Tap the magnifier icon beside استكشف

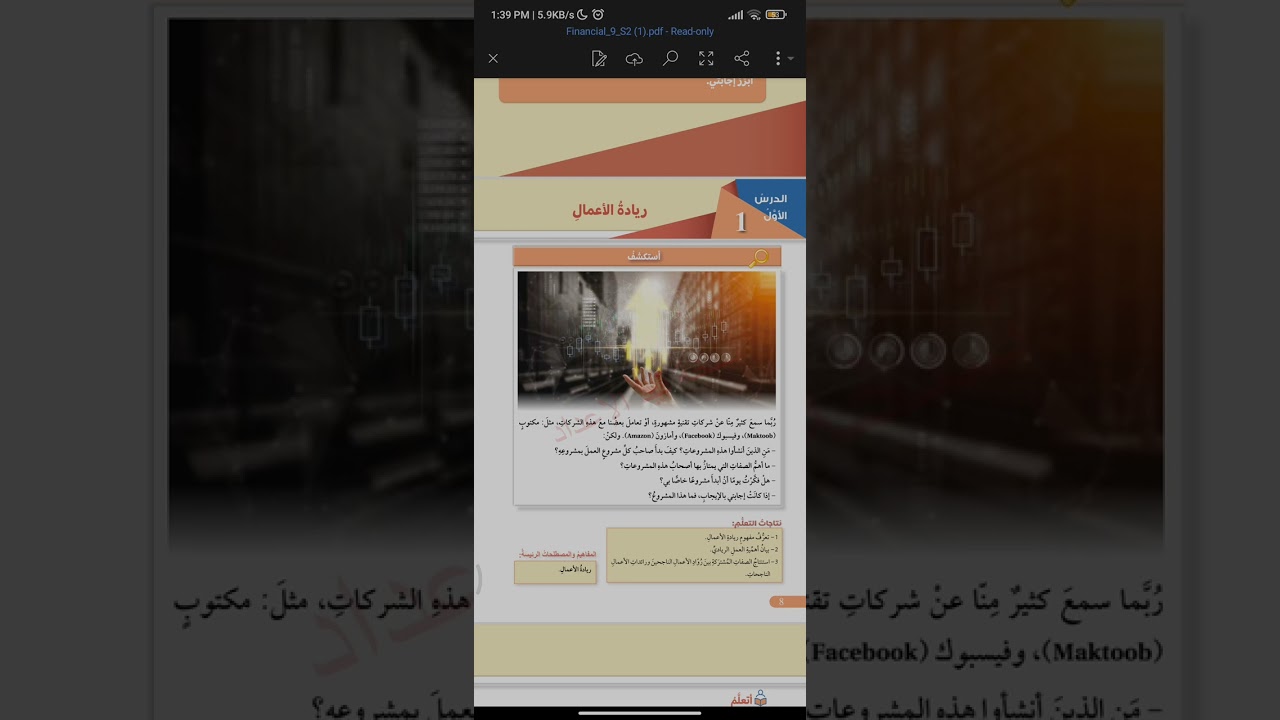pyautogui.click(x=759, y=258)
